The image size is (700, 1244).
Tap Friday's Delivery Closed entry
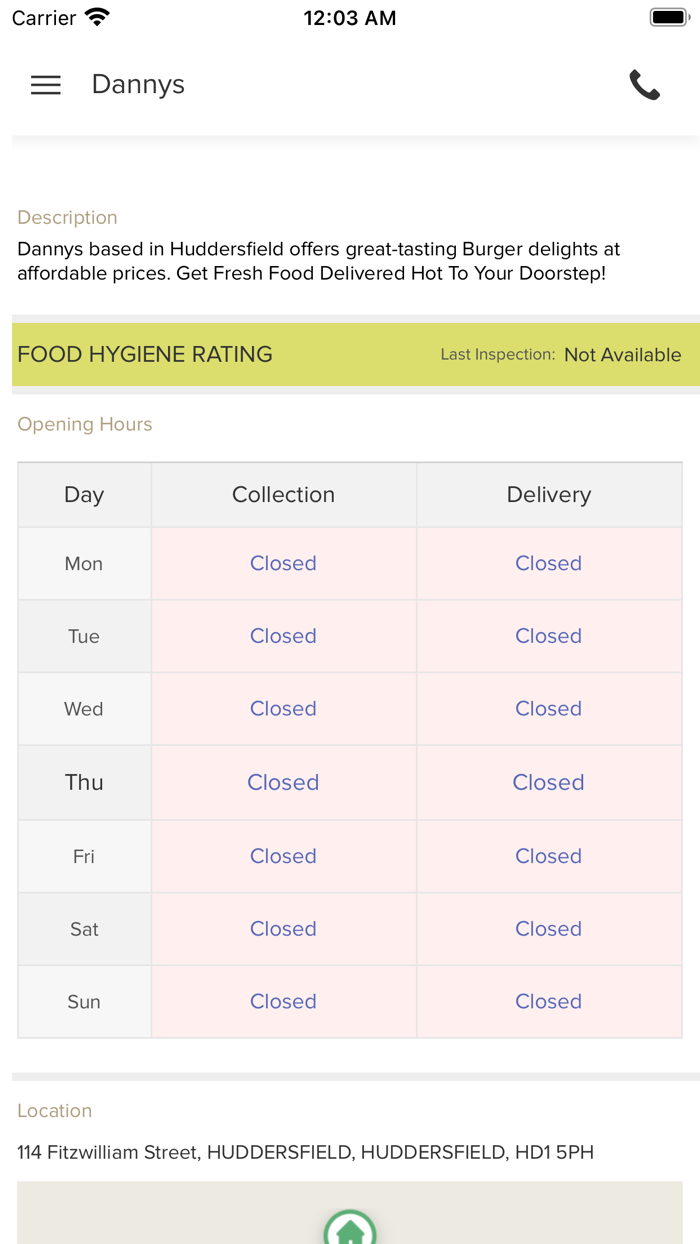coord(548,856)
